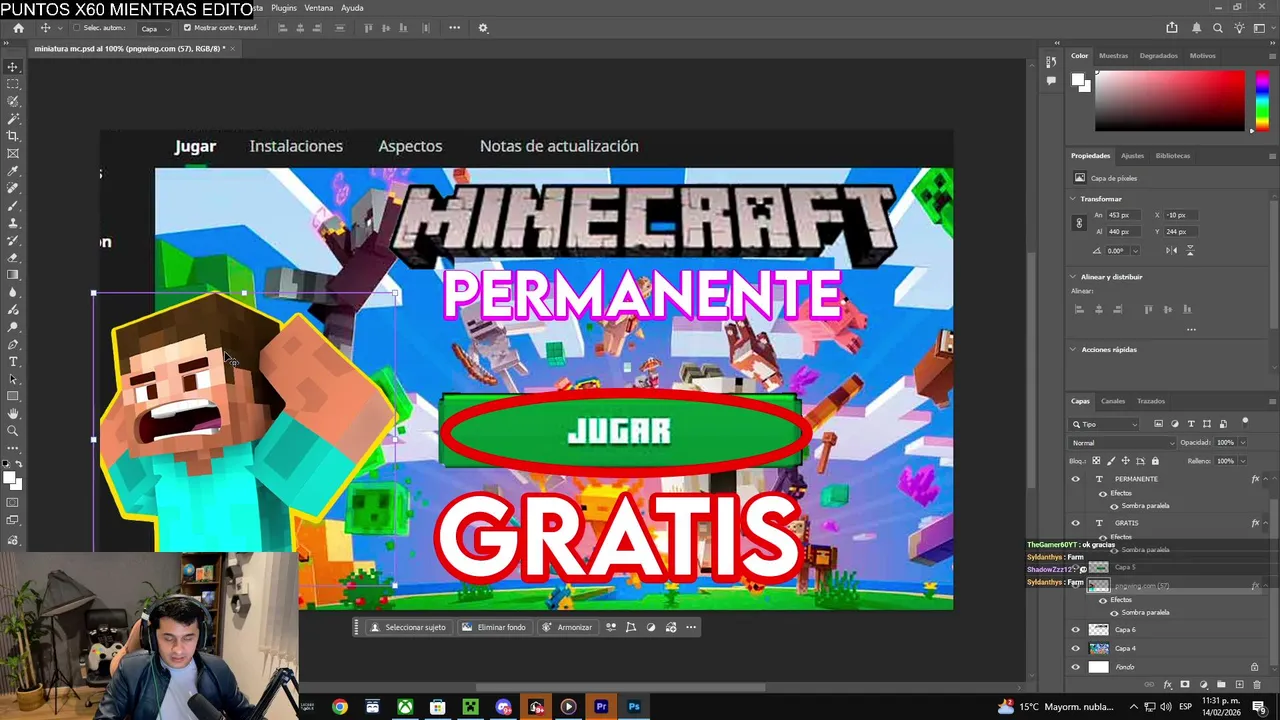Screen dimensions: 1280x720
Task: Hide the PERMANENTE text layer
Action: 1076,479
